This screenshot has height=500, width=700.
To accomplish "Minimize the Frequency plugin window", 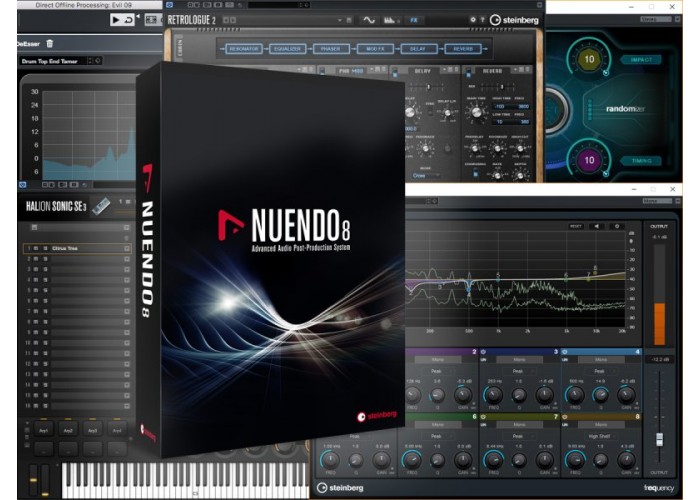I will (634, 189).
